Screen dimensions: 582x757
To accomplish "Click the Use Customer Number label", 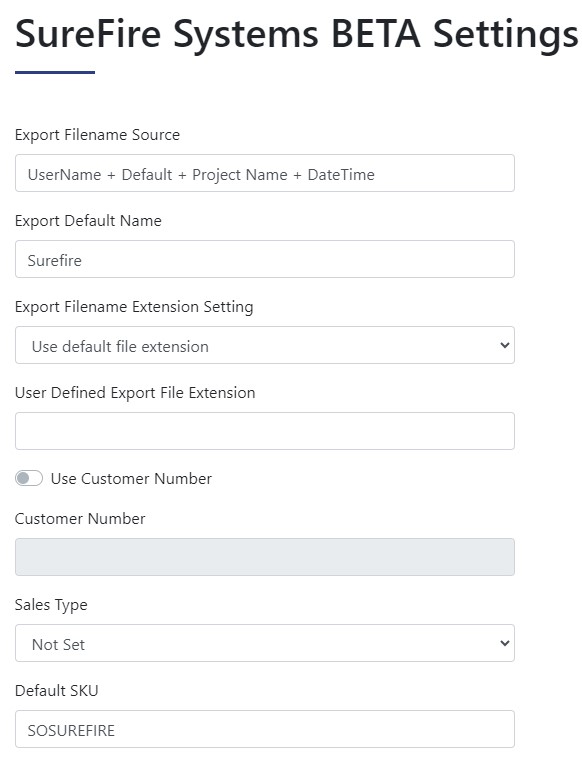I will coord(131,478).
